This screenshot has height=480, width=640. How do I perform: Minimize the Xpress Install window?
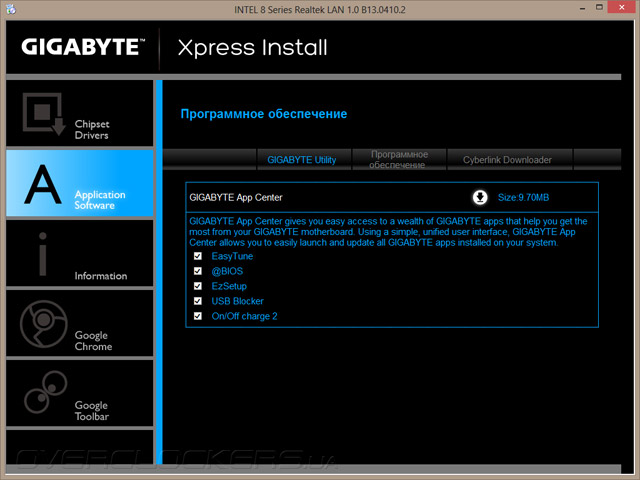click(x=582, y=8)
